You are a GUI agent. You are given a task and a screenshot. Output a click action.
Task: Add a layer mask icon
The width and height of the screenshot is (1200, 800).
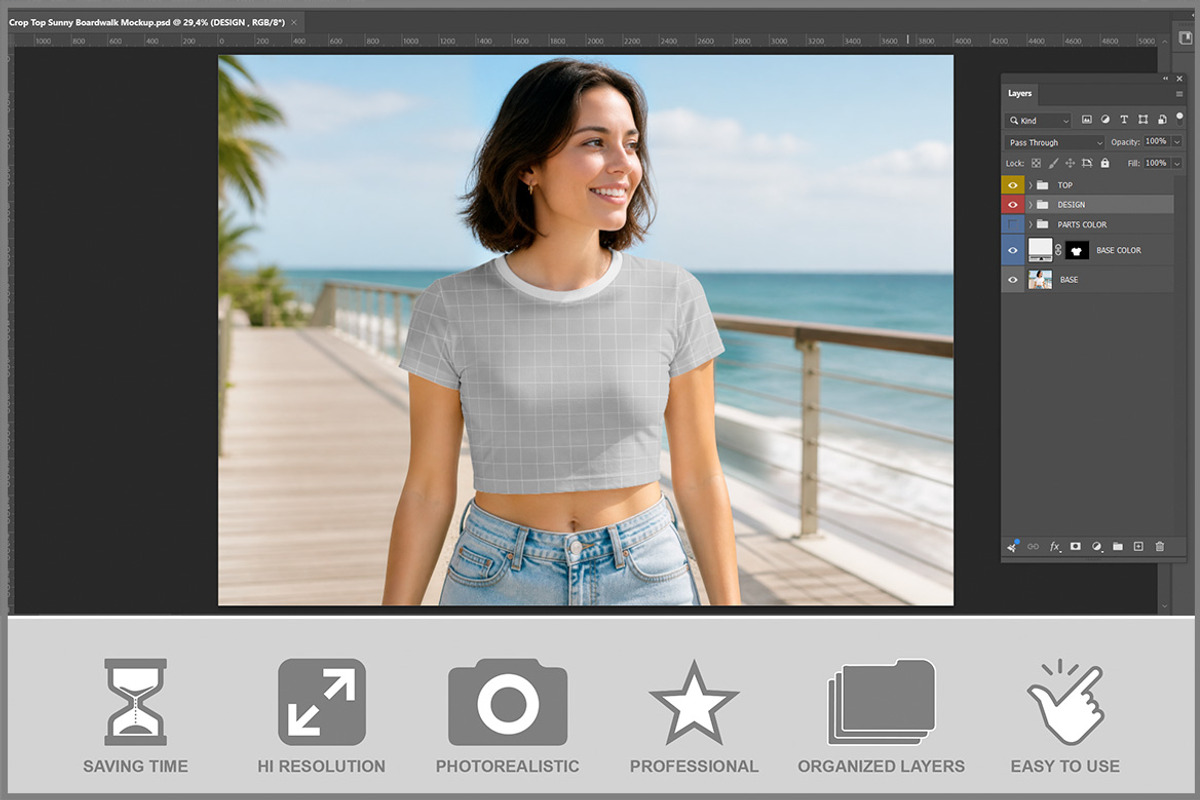1075,546
